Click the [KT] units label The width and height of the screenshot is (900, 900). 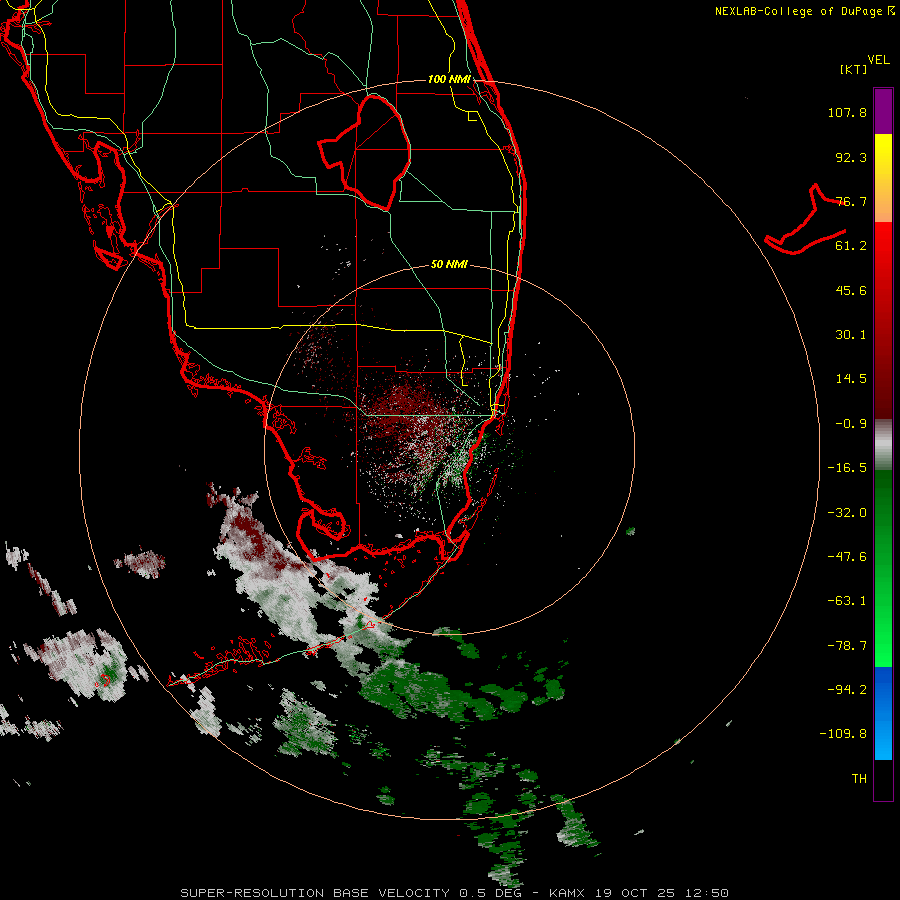(x=854, y=69)
